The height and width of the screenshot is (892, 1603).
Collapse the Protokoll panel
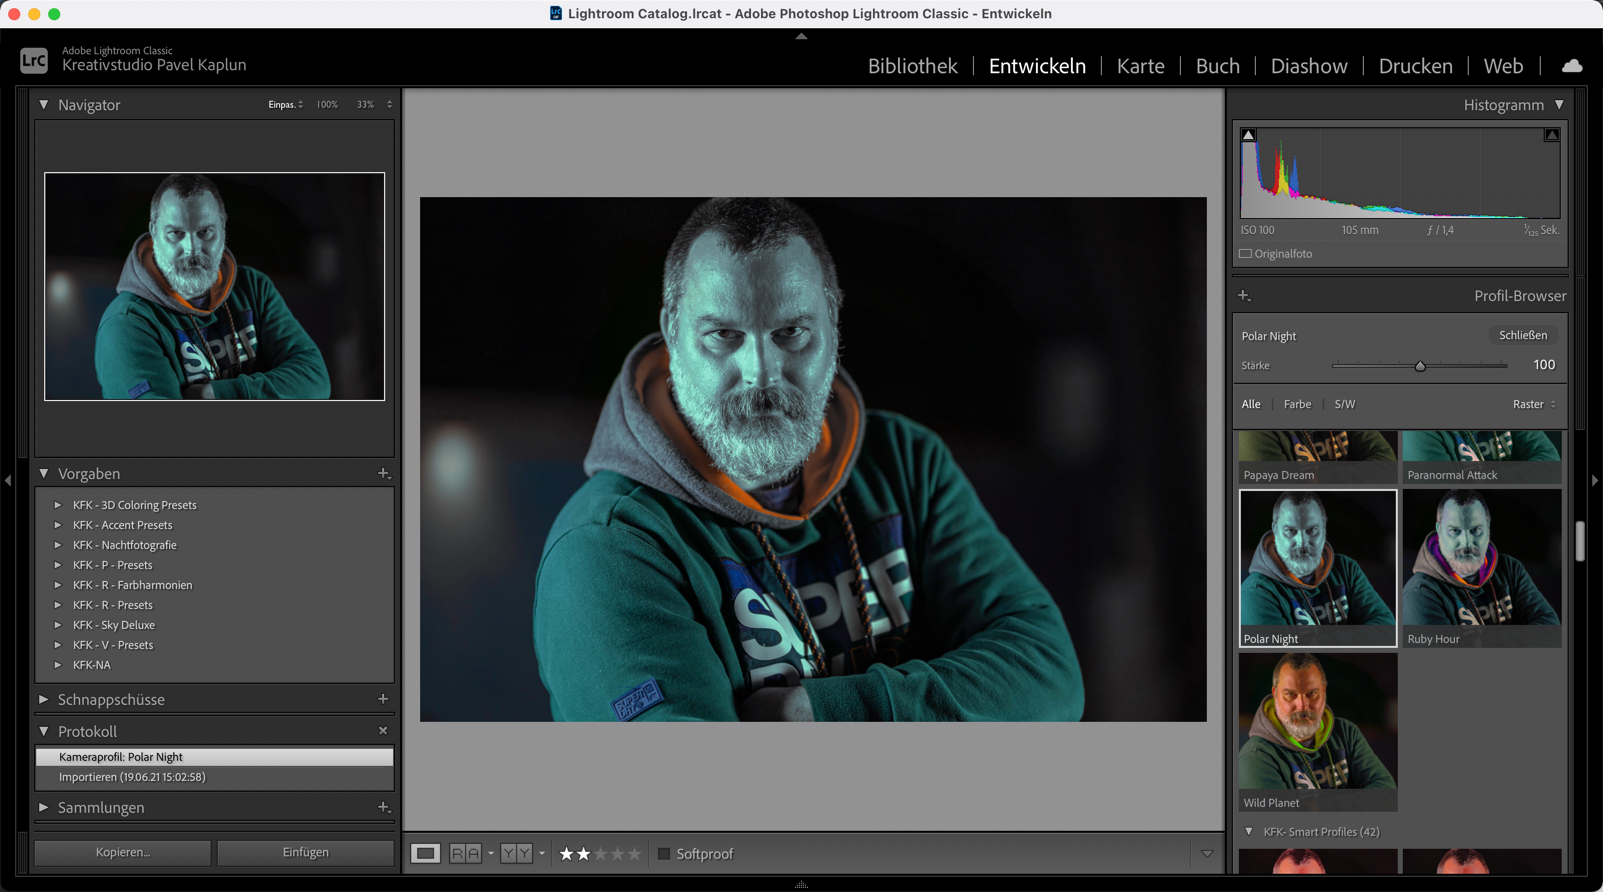[x=44, y=731]
